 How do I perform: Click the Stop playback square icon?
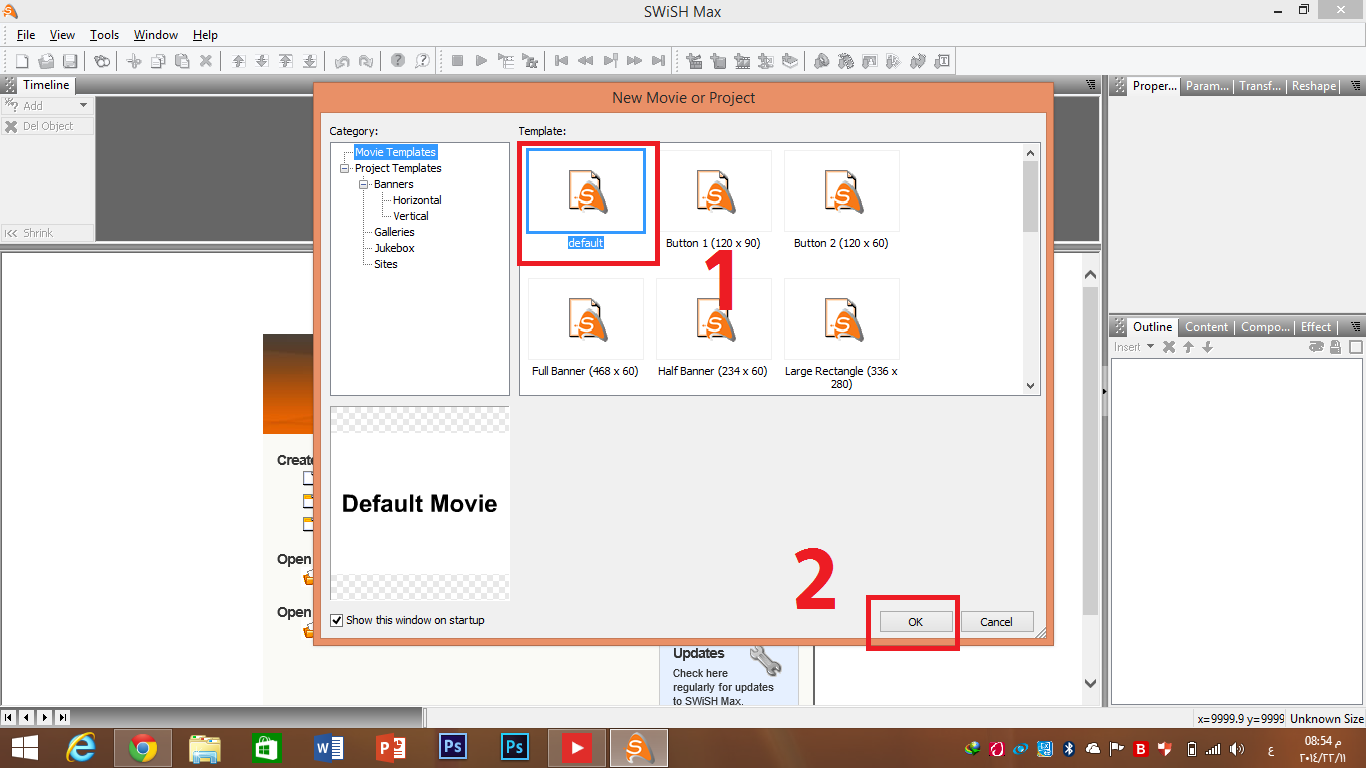pos(457,61)
